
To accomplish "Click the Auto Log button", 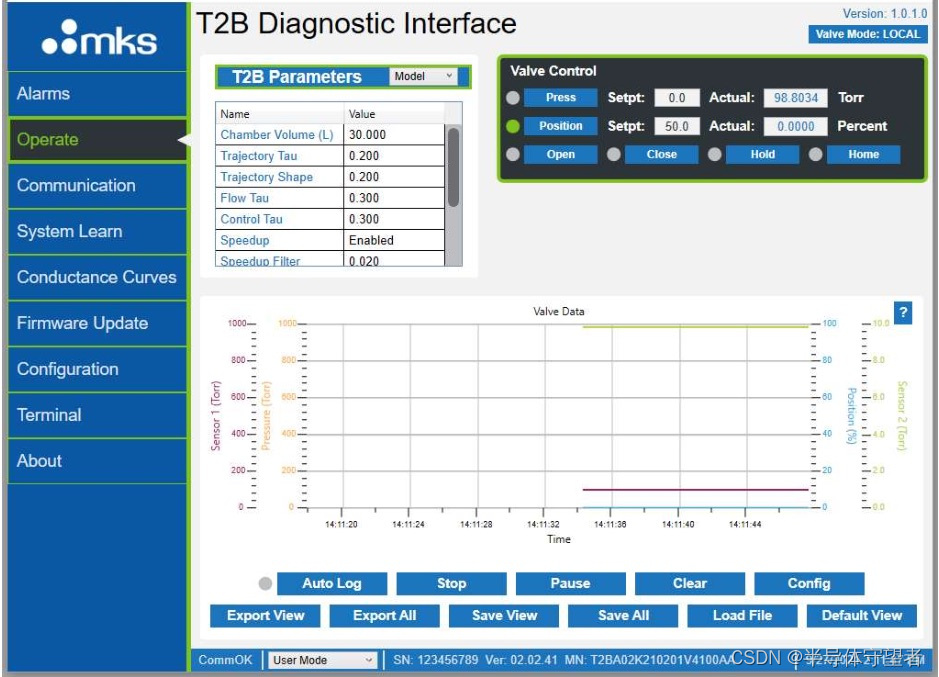I will coord(332,584).
